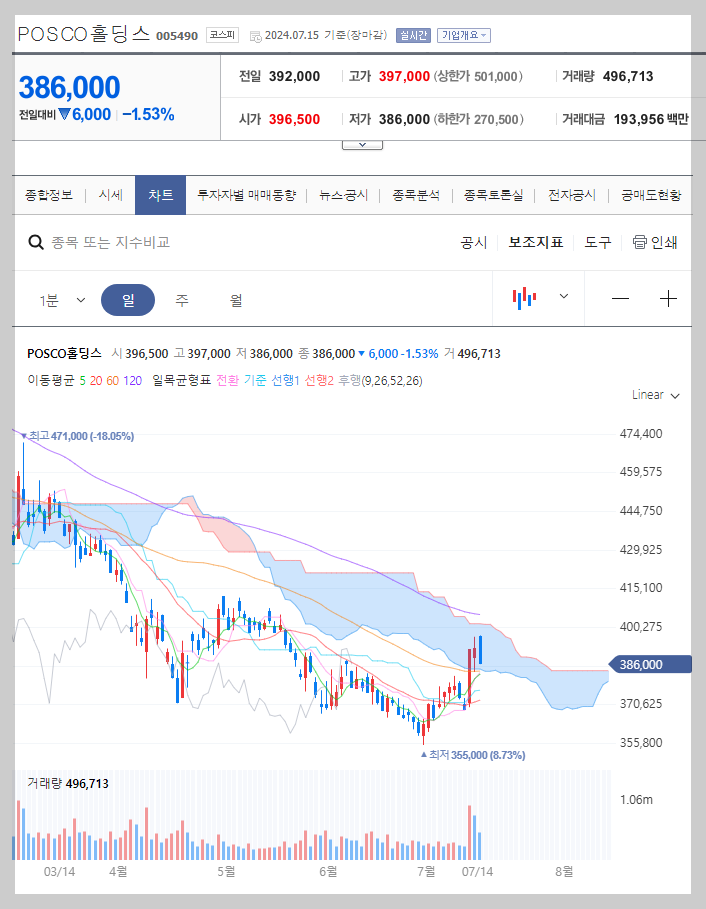Open the 1분 interval dropdown

(60, 299)
